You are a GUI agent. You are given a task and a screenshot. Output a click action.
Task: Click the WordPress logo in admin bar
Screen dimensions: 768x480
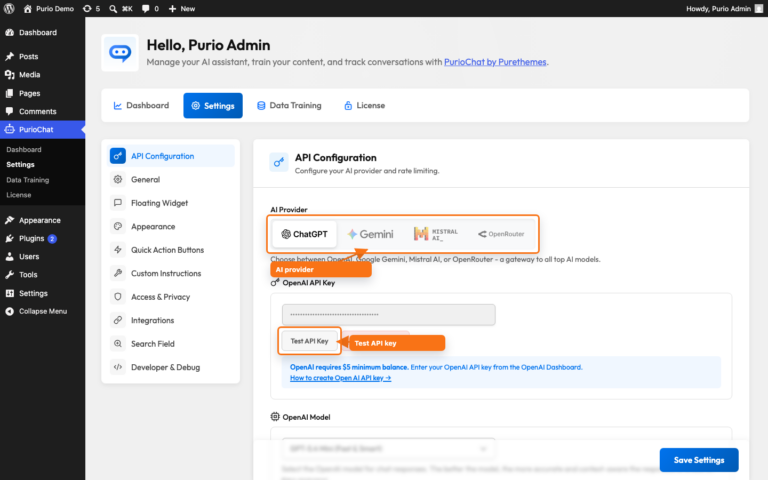(x=9, y=8)
